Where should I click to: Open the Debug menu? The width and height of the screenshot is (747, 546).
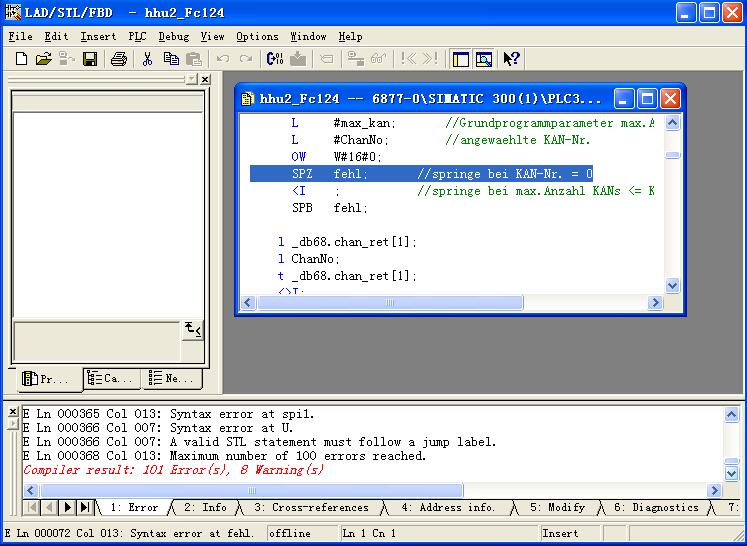coord(173,36)
